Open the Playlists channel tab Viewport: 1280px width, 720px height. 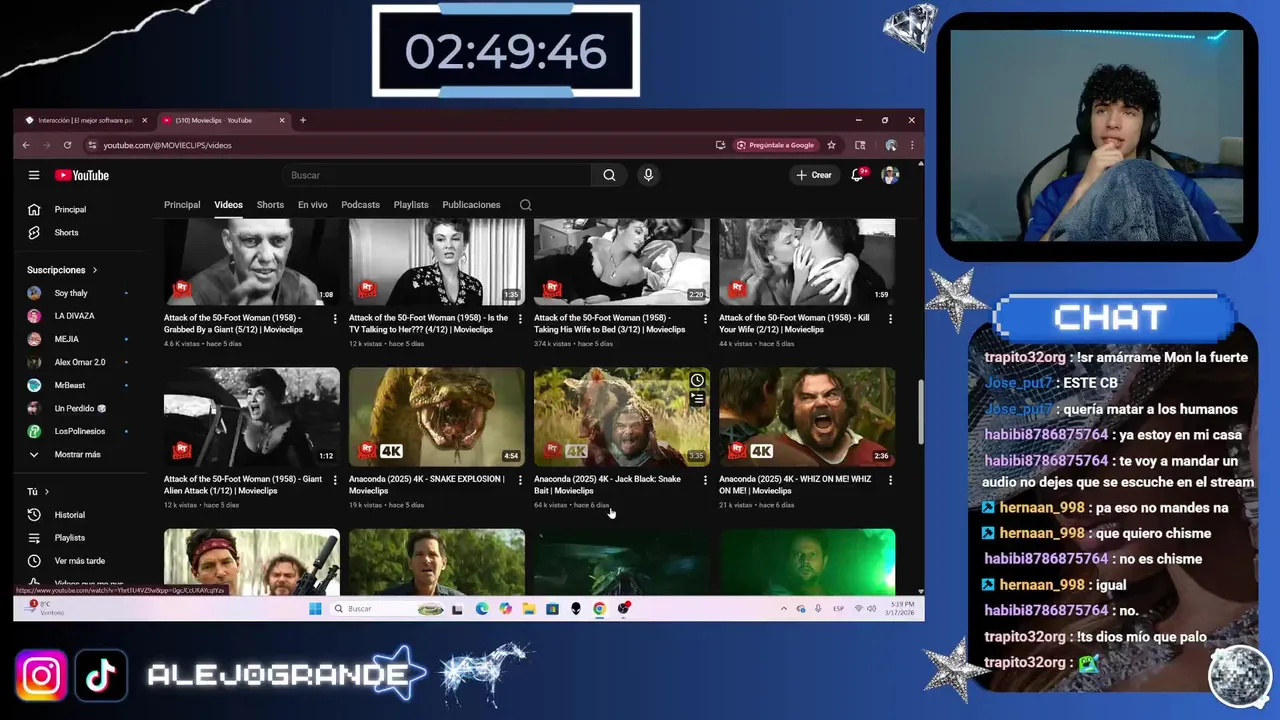coord(411,205)
